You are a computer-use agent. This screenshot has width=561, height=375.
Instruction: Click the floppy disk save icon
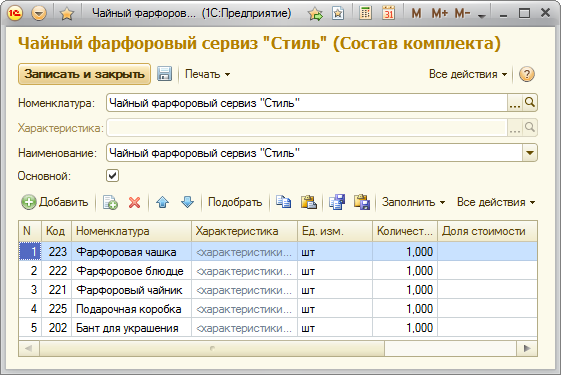click(164, 74)
